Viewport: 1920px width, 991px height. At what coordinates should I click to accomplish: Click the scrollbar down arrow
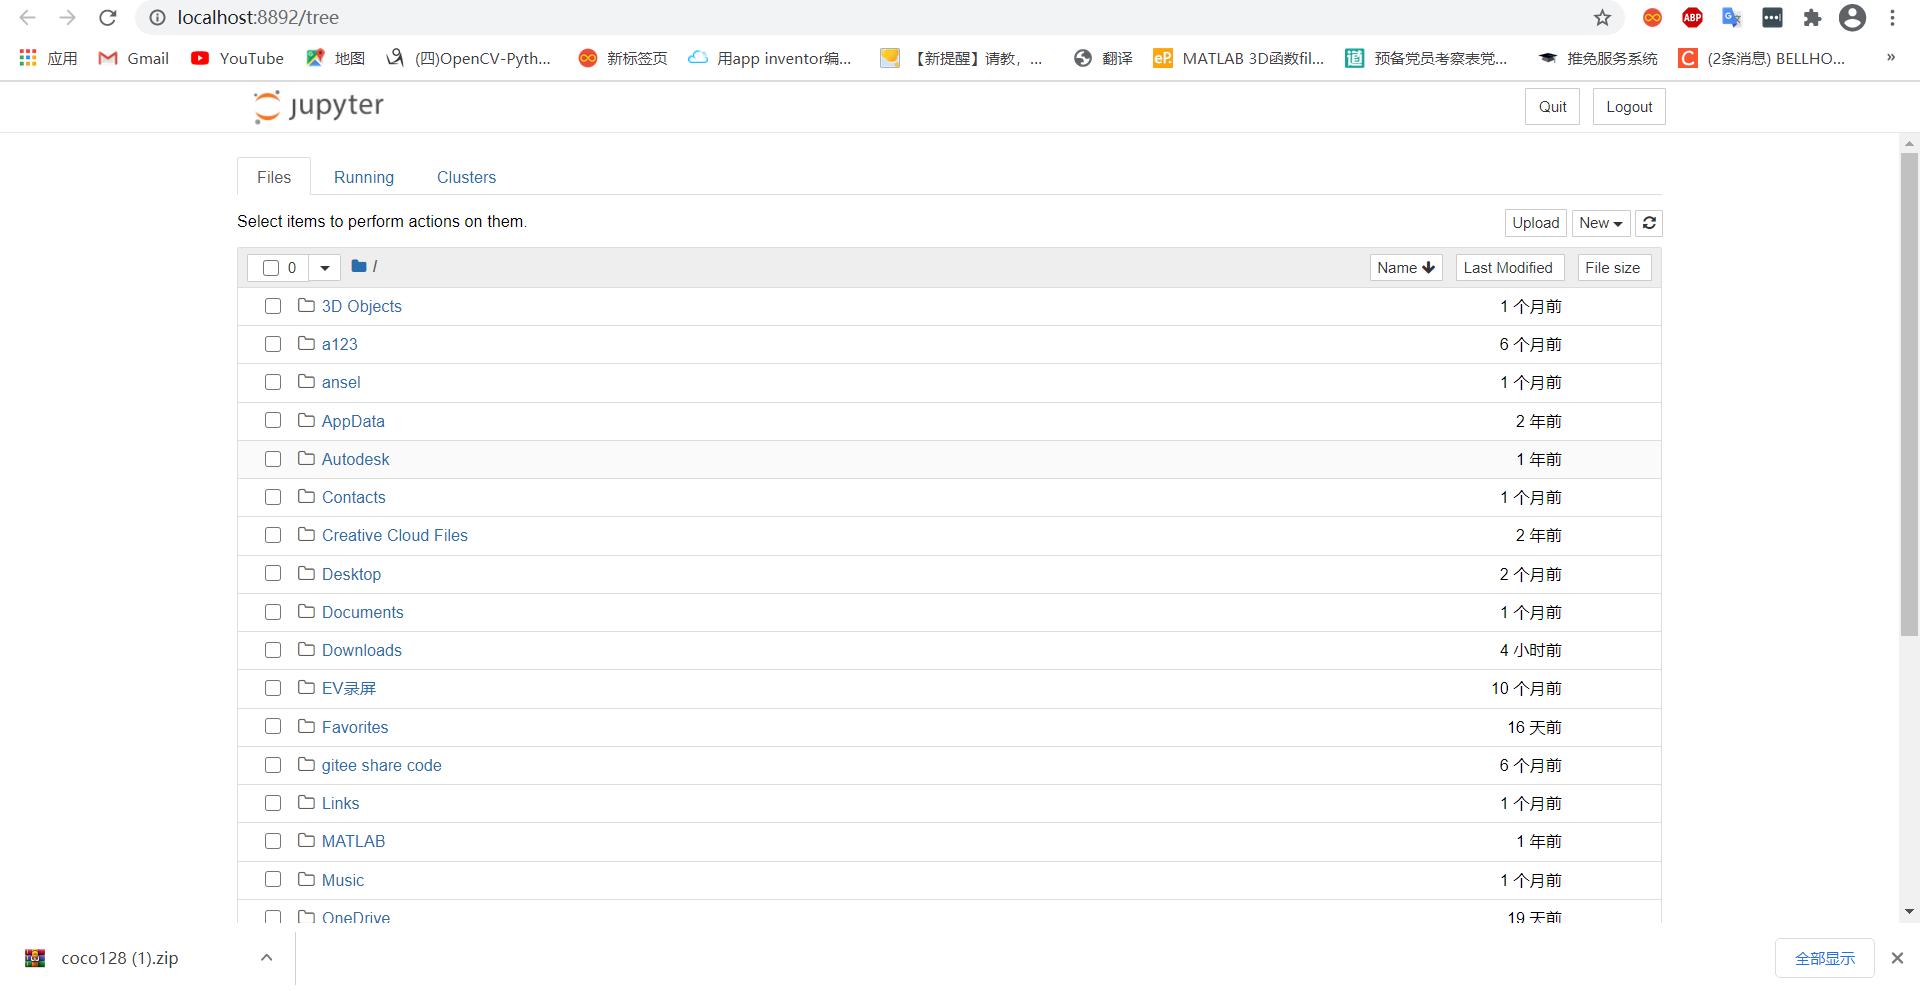pyautogui.click(x=1909, y=912)
